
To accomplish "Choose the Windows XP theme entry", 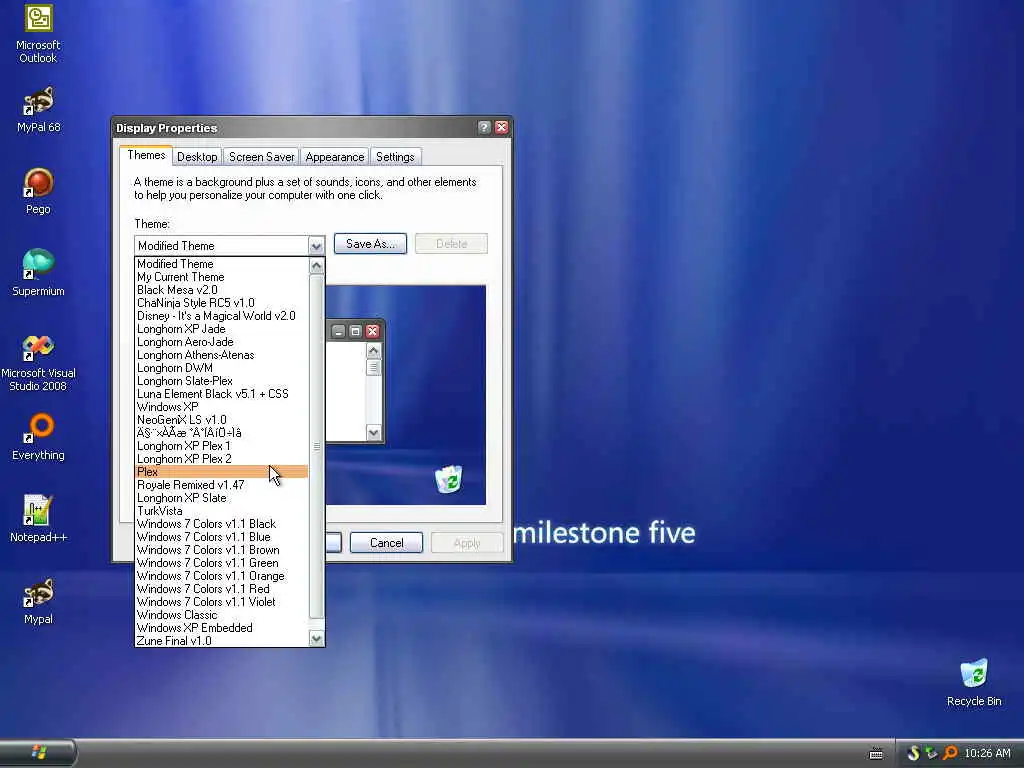I will (221, 407).
